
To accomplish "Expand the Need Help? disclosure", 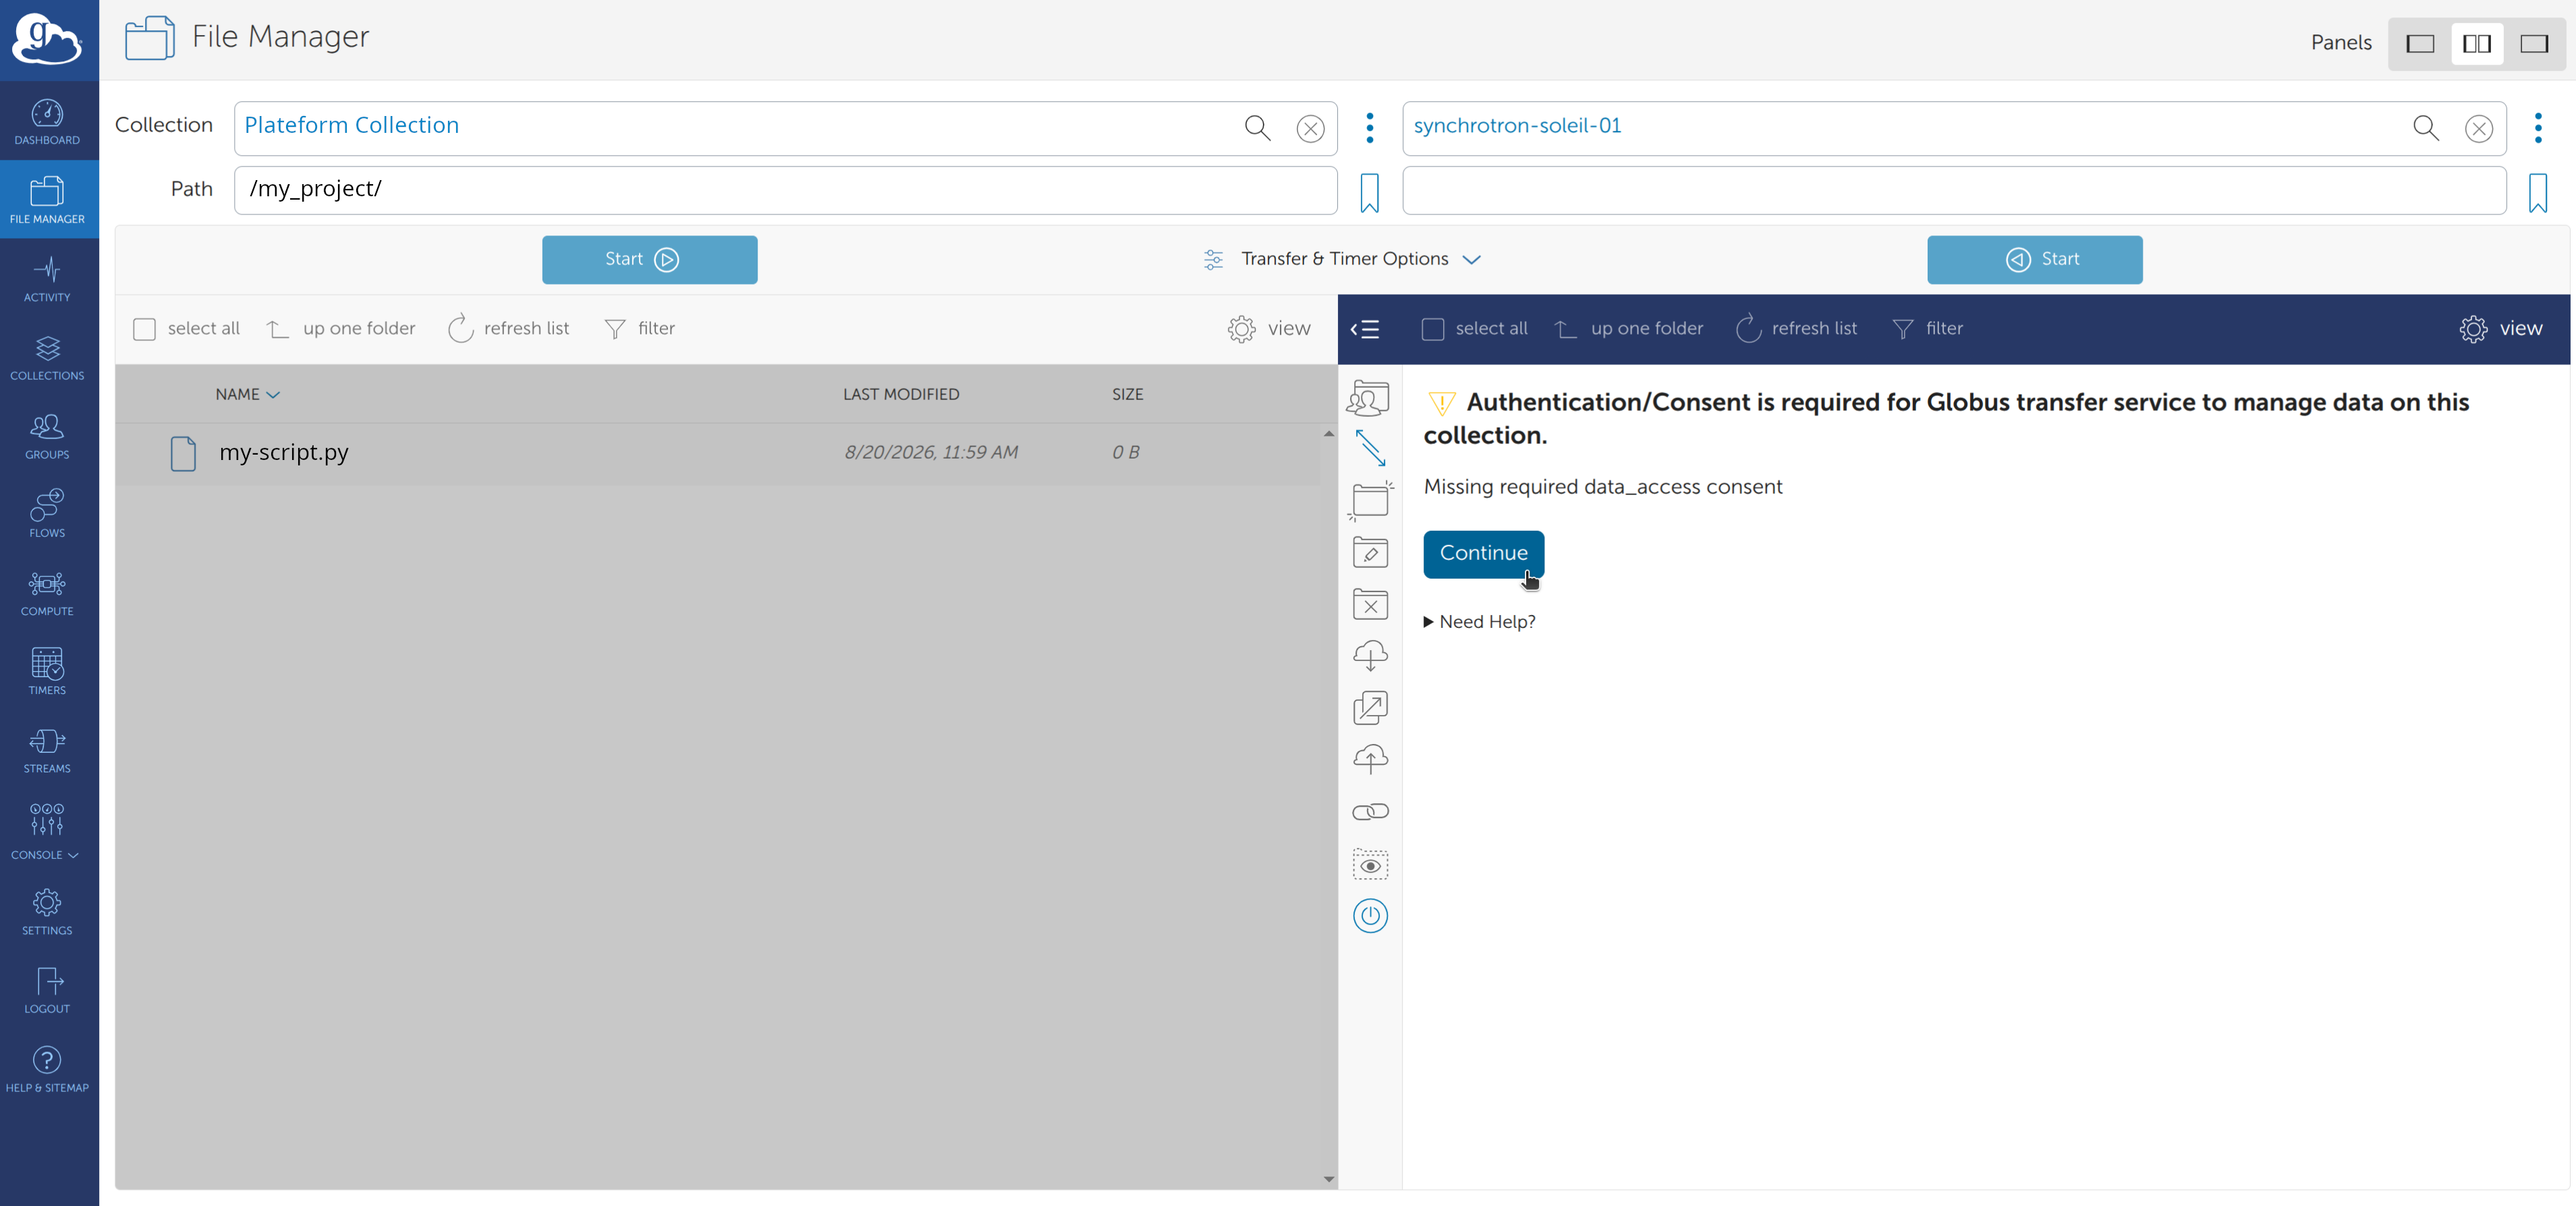I will point(1479,622).
